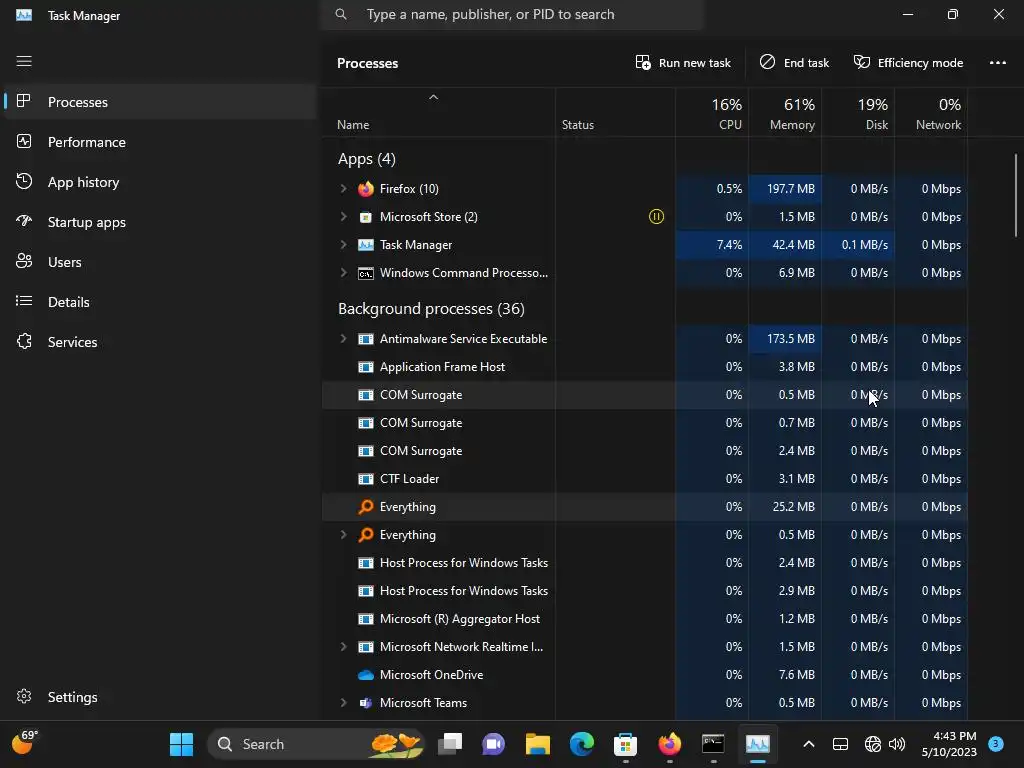The width and height of the screenshot is (1024, 768).
Task: Click the CTF Loader process icon
Action: point(366,479)
